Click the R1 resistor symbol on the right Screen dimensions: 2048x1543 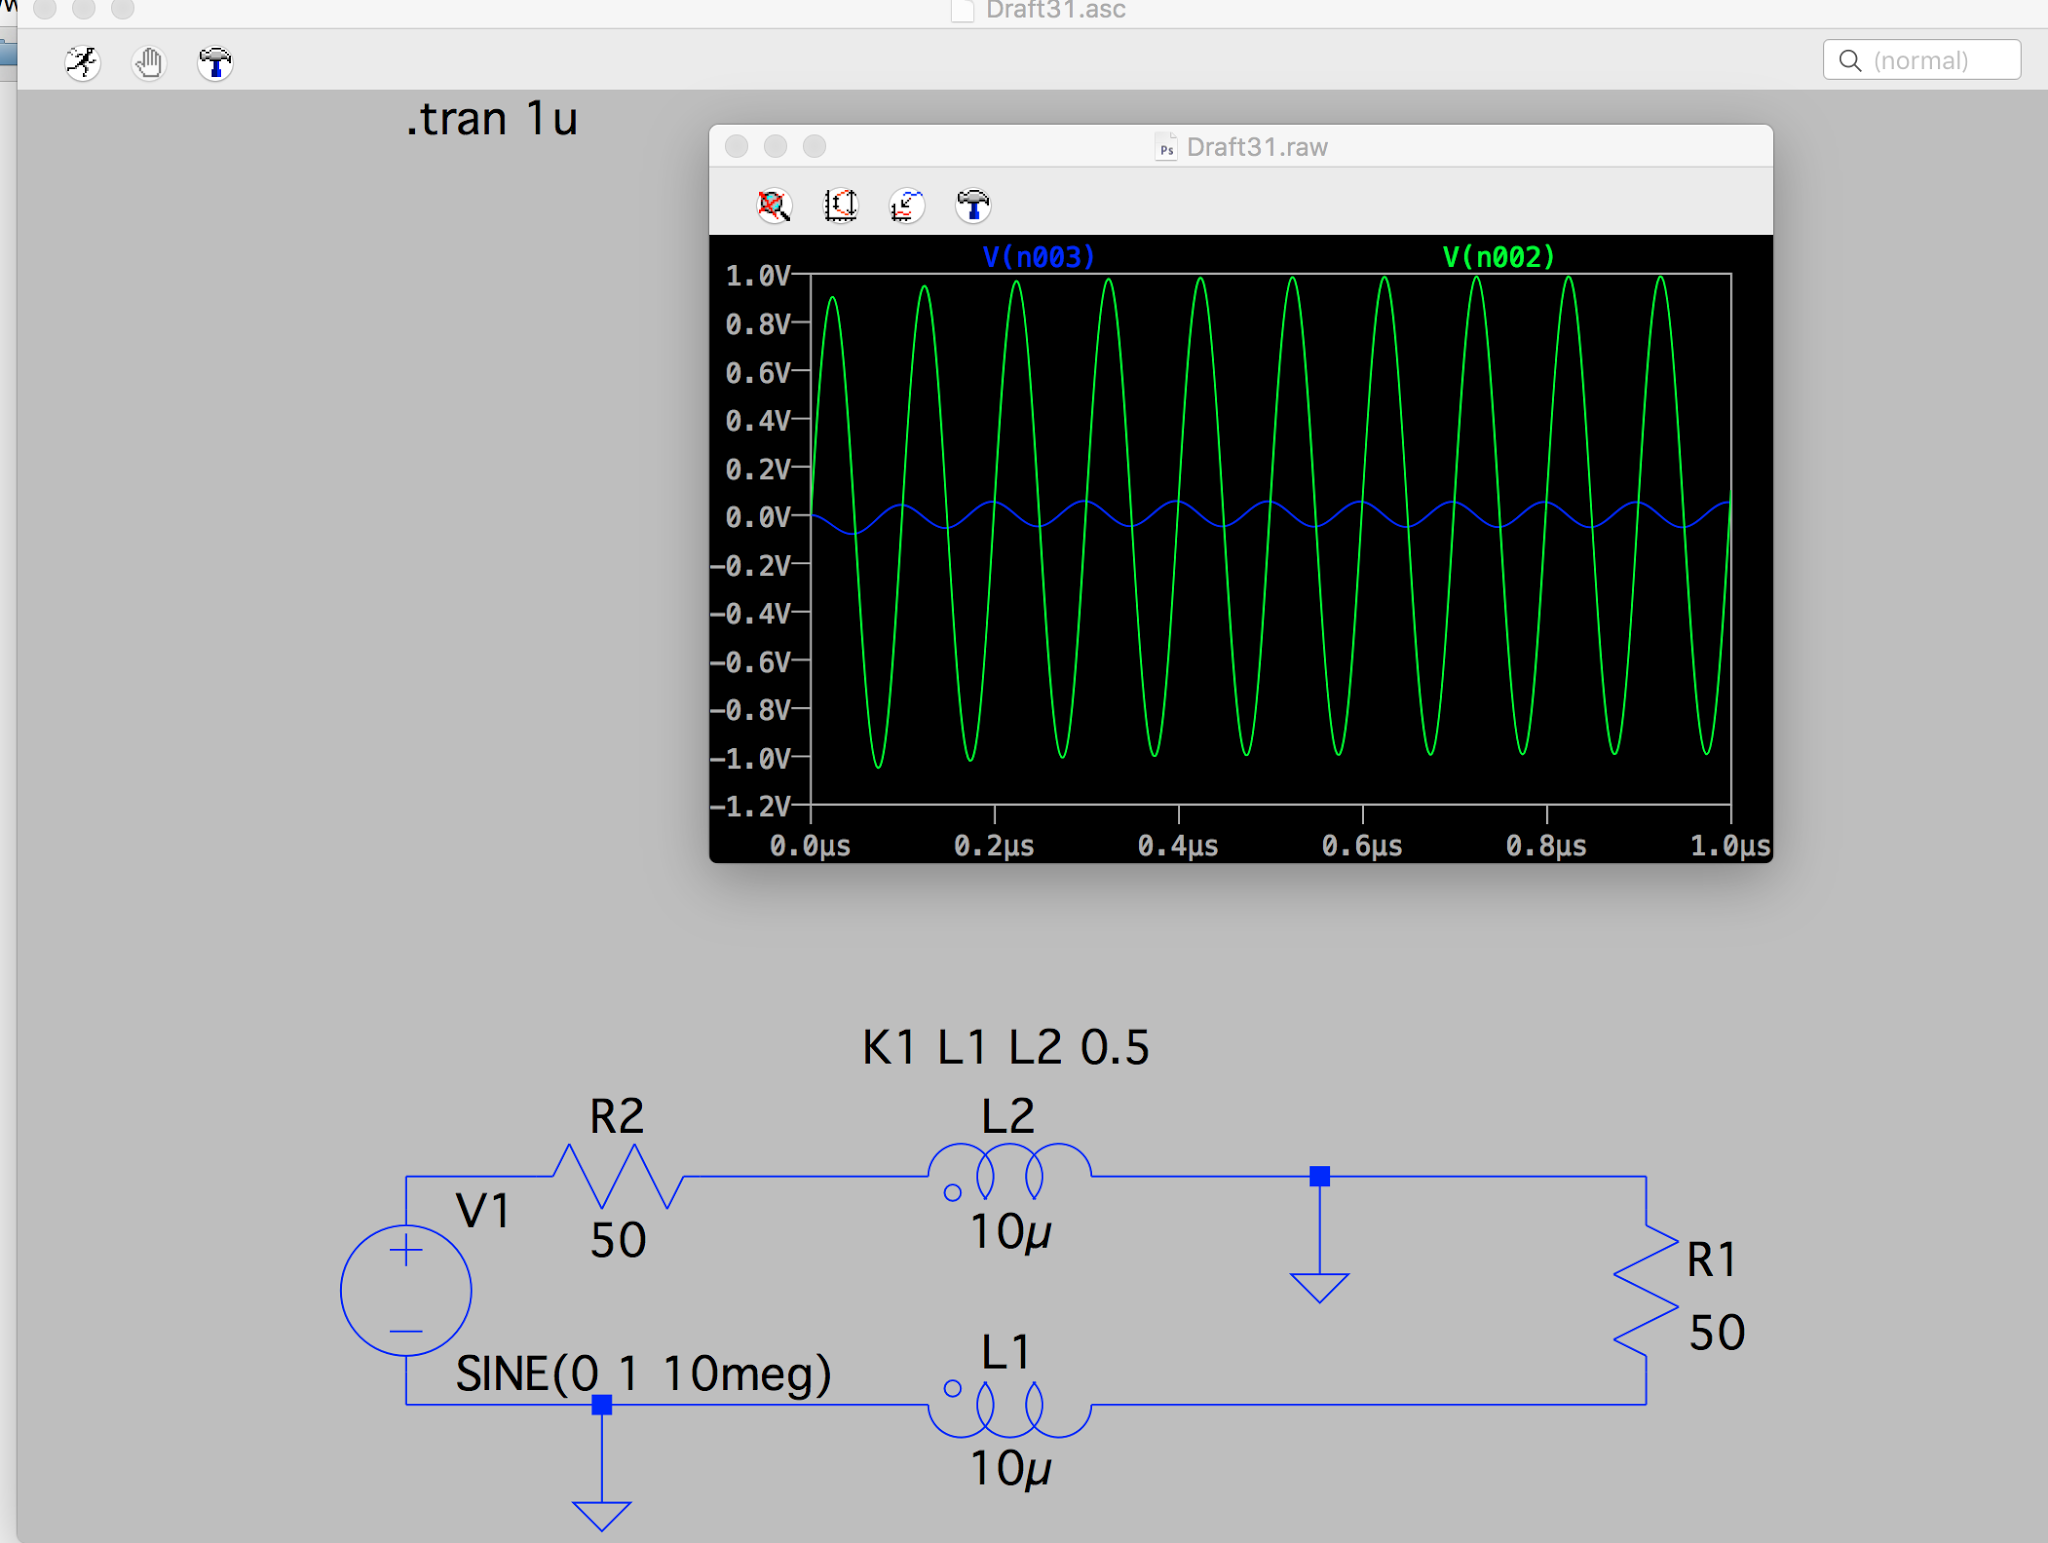[1645, 1292]
